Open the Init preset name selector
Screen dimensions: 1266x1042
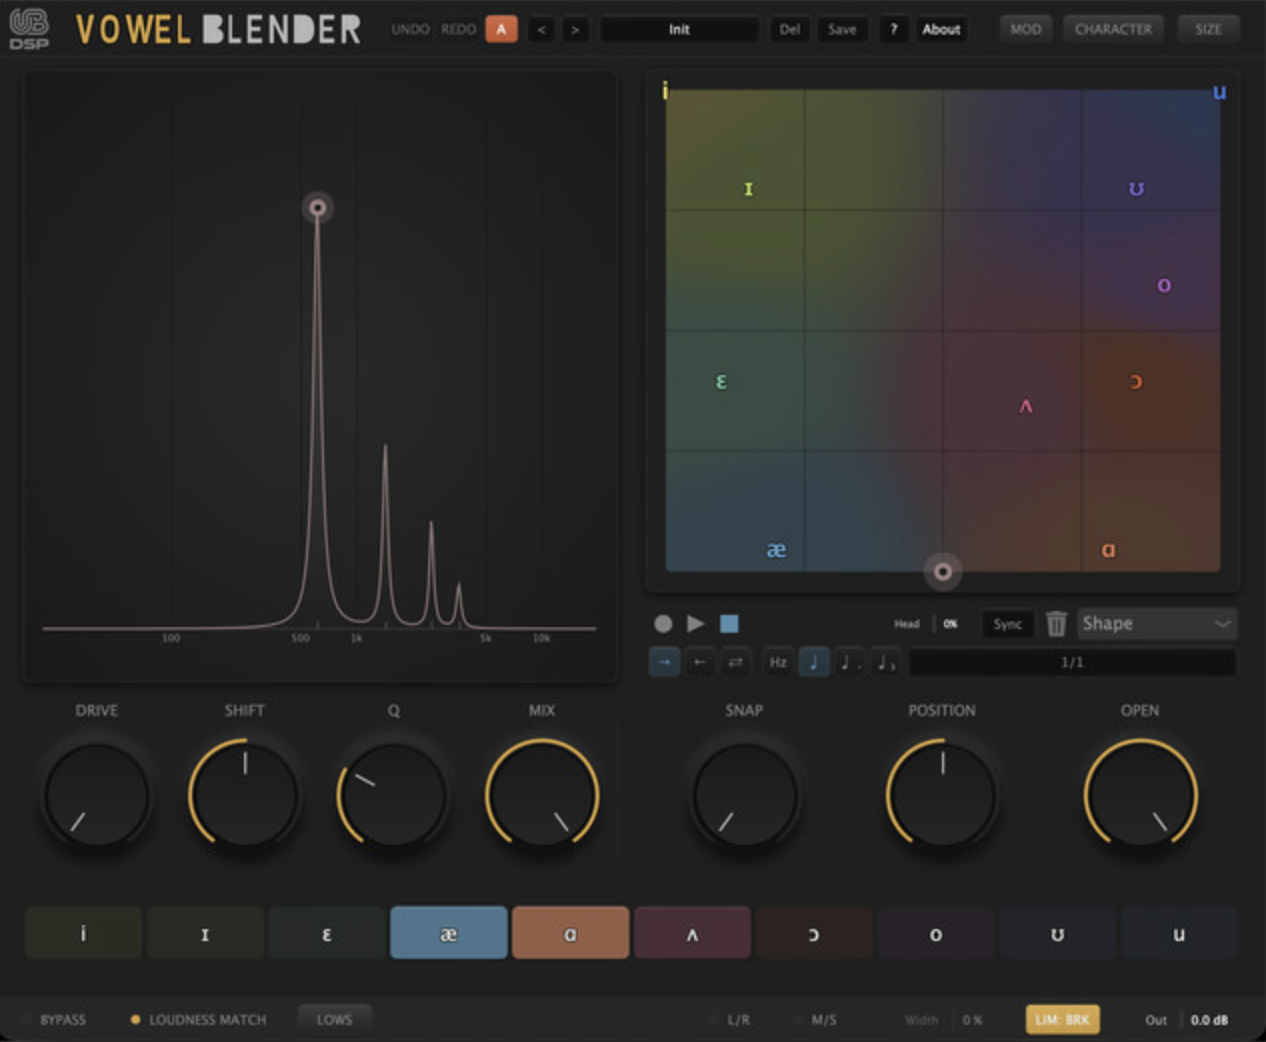679,29
